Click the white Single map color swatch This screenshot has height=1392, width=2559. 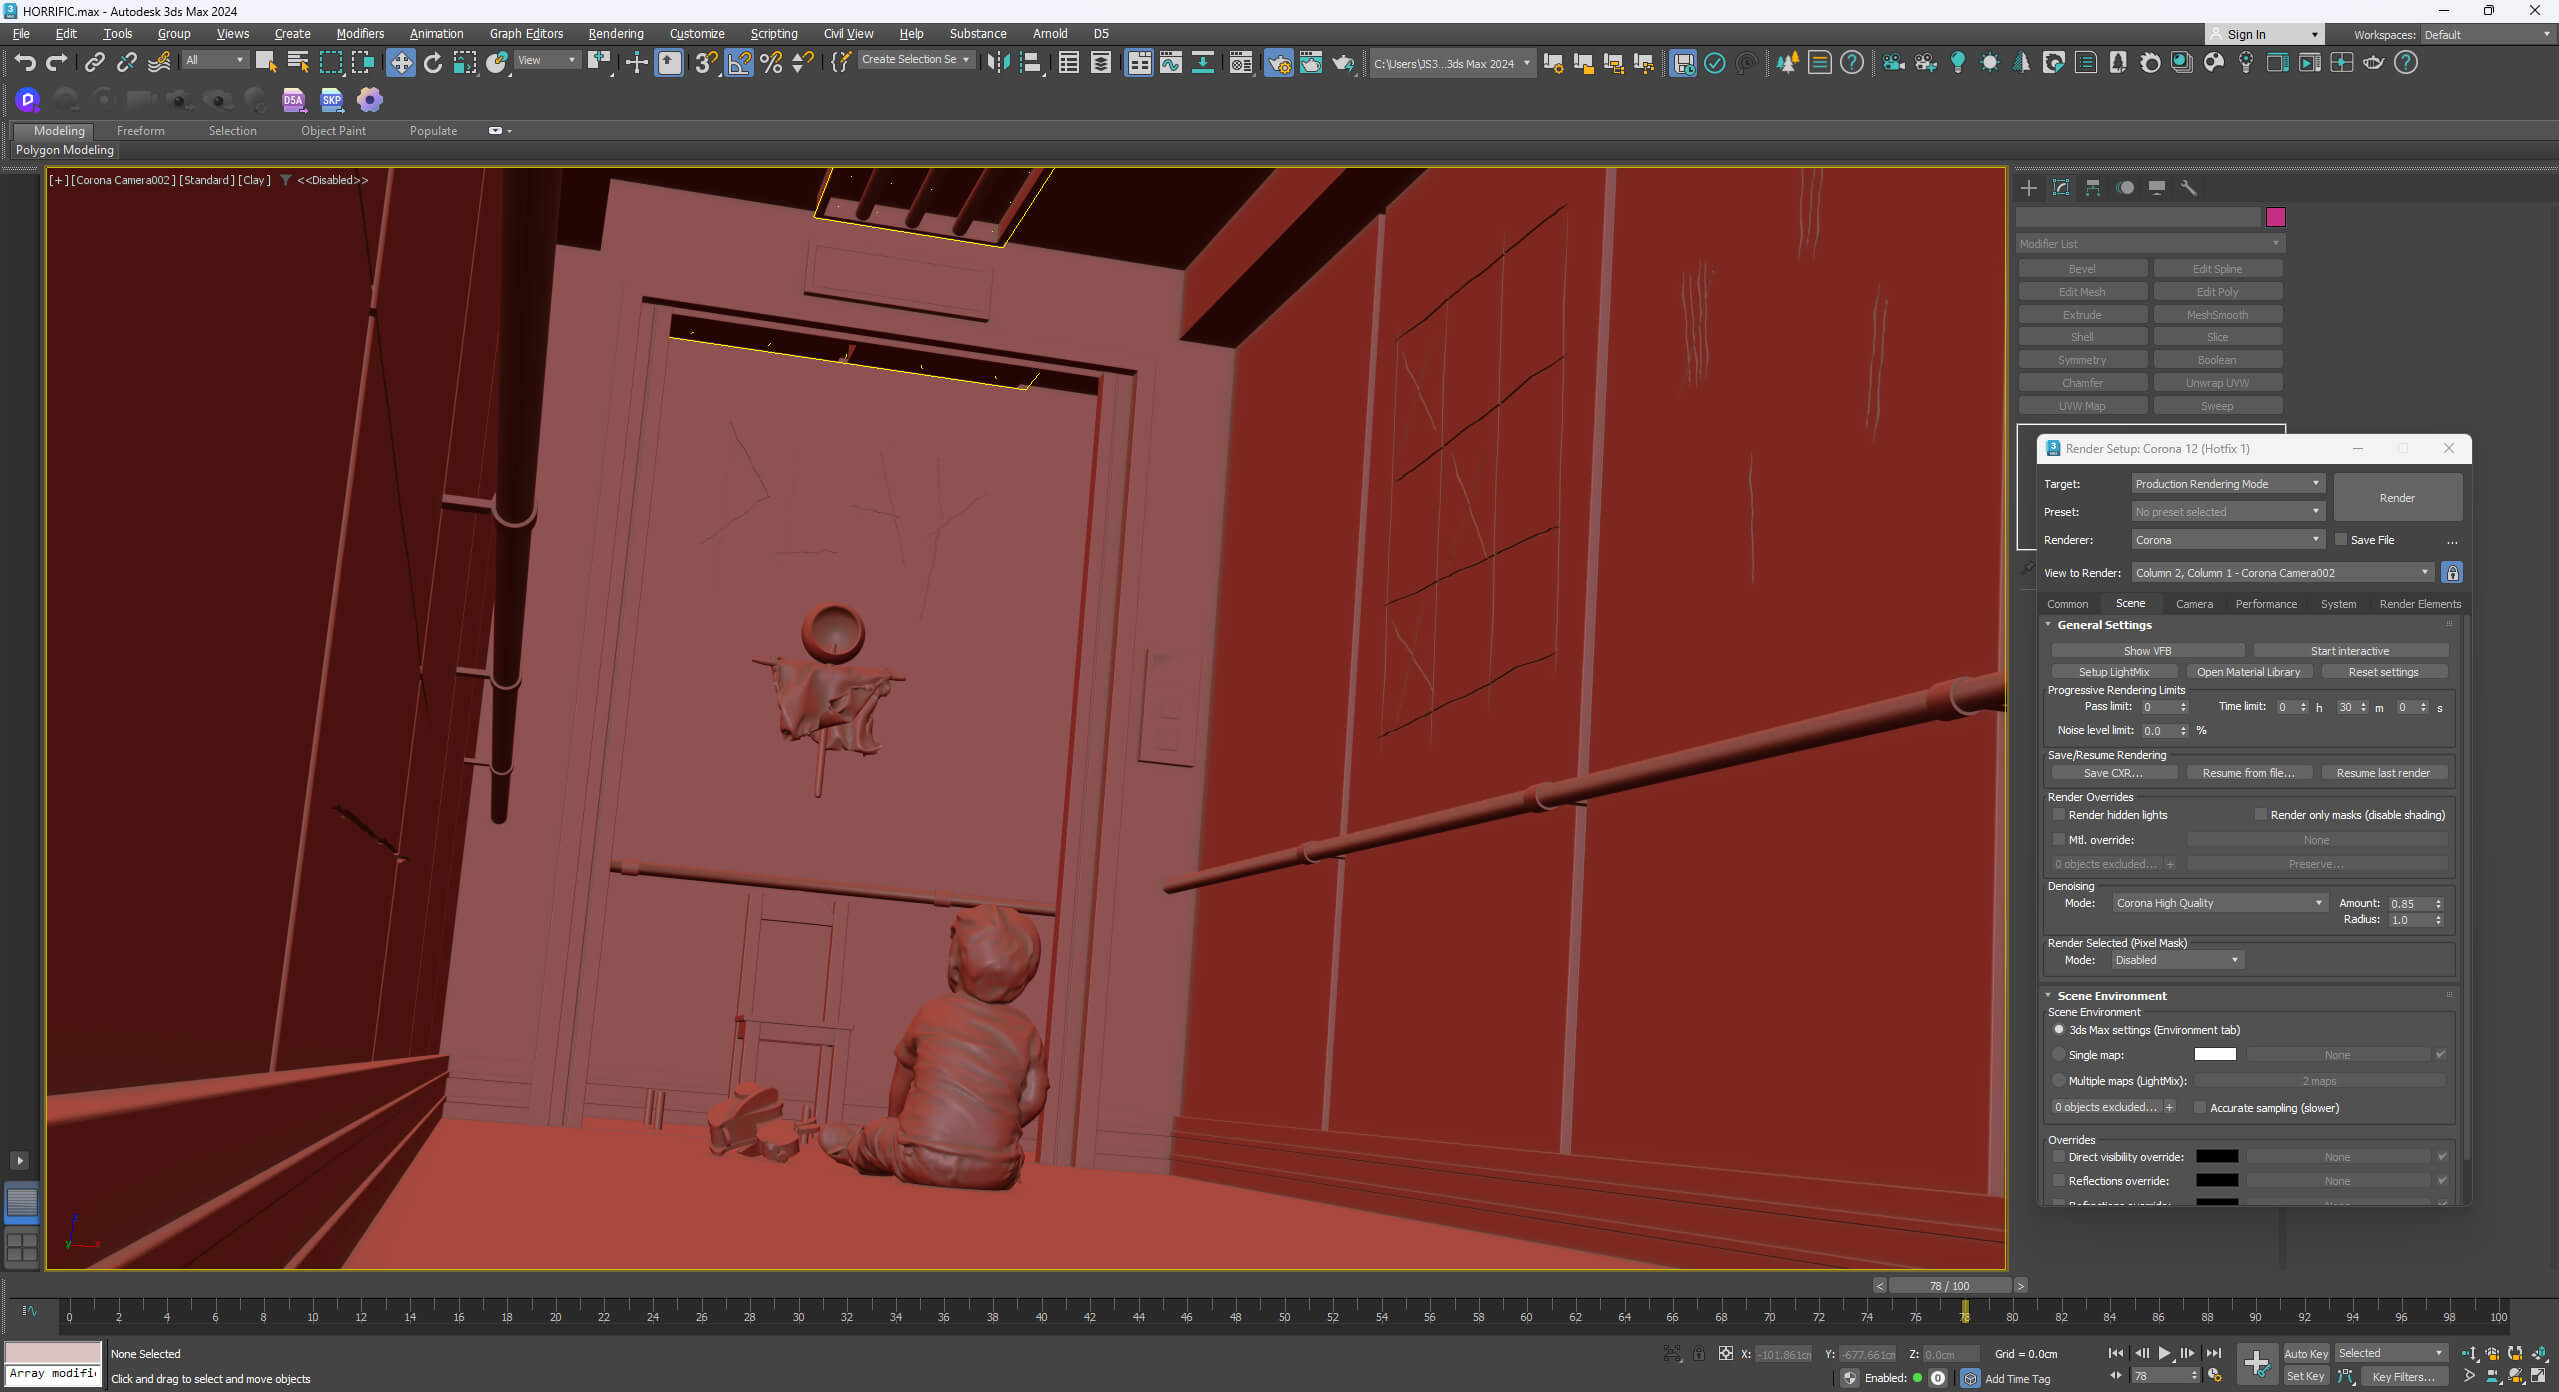tap(2214, 1054)
